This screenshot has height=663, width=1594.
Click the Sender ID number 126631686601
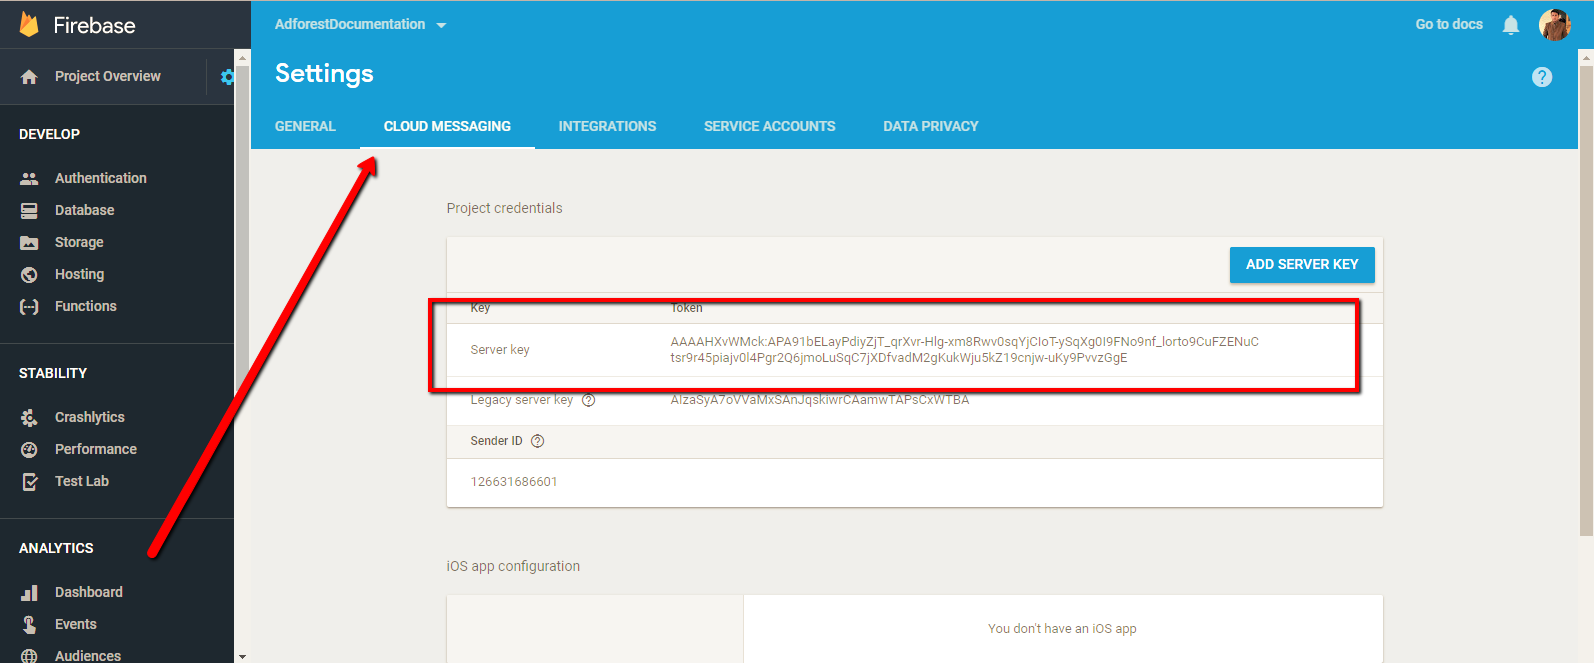514,482
